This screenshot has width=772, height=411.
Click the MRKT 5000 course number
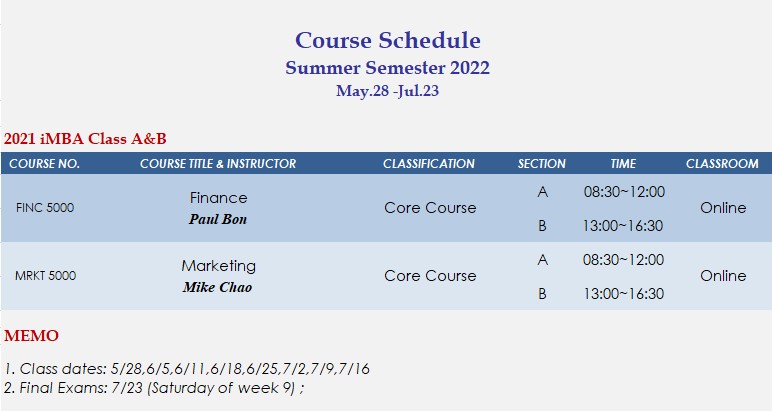click(x=45, y=276)
